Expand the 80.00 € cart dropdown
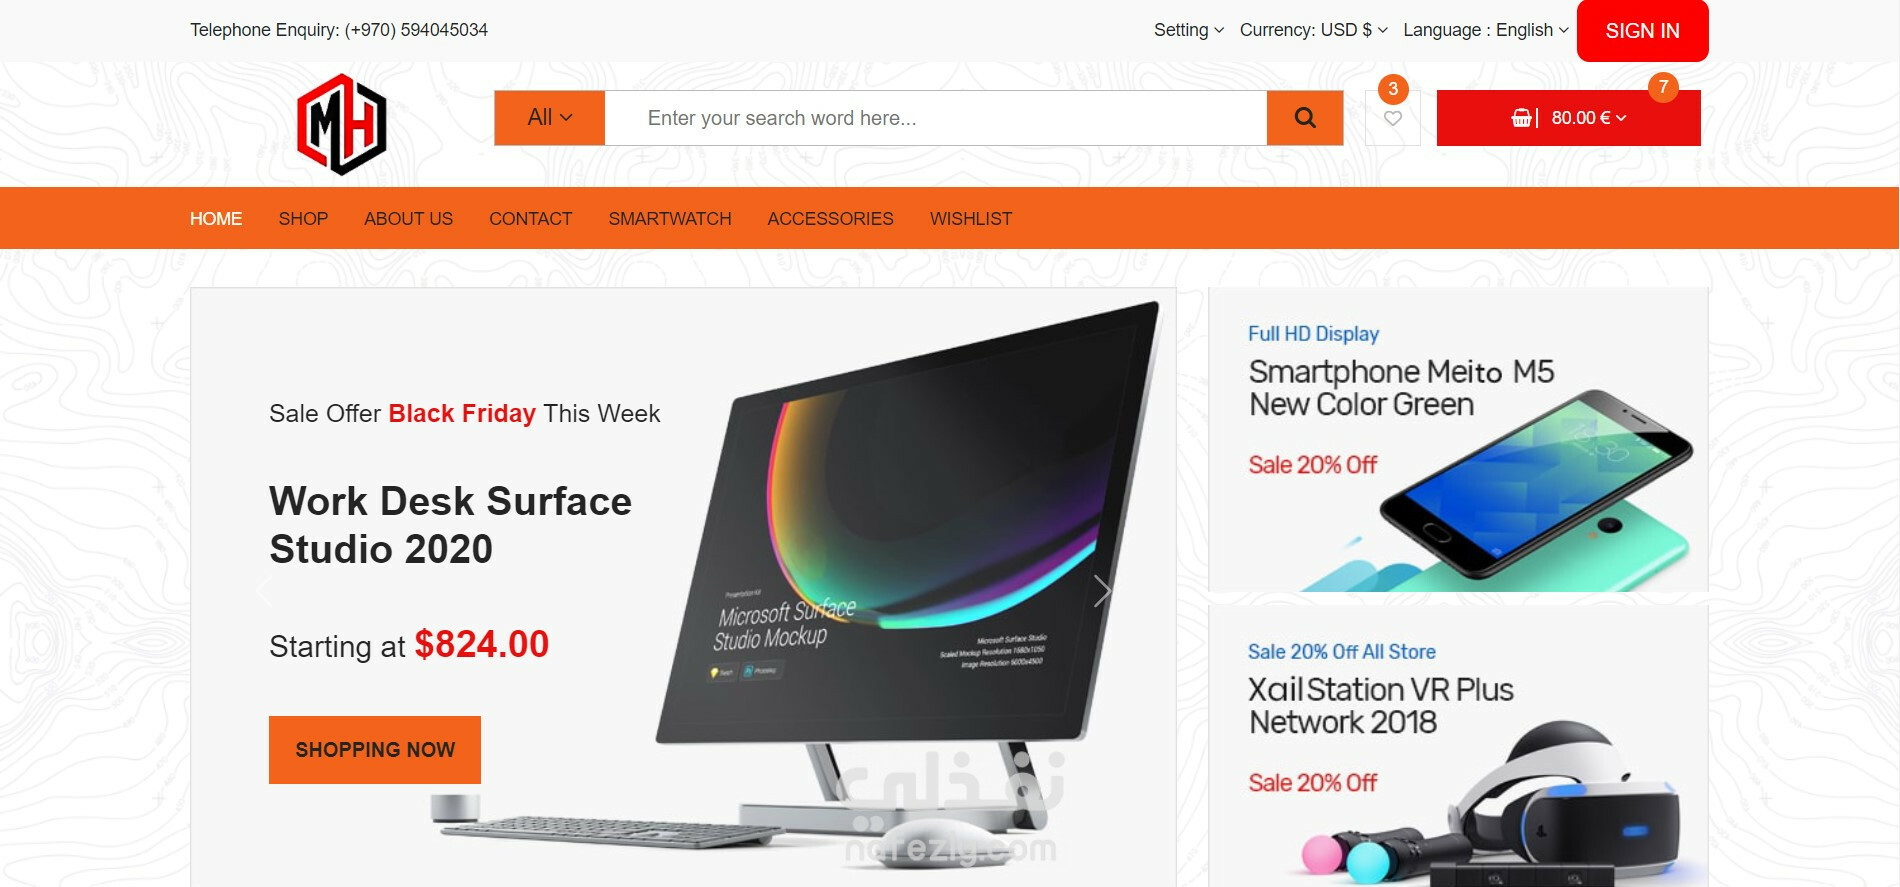This screenshot has height=887, width=1900. tap(1588, 118)
